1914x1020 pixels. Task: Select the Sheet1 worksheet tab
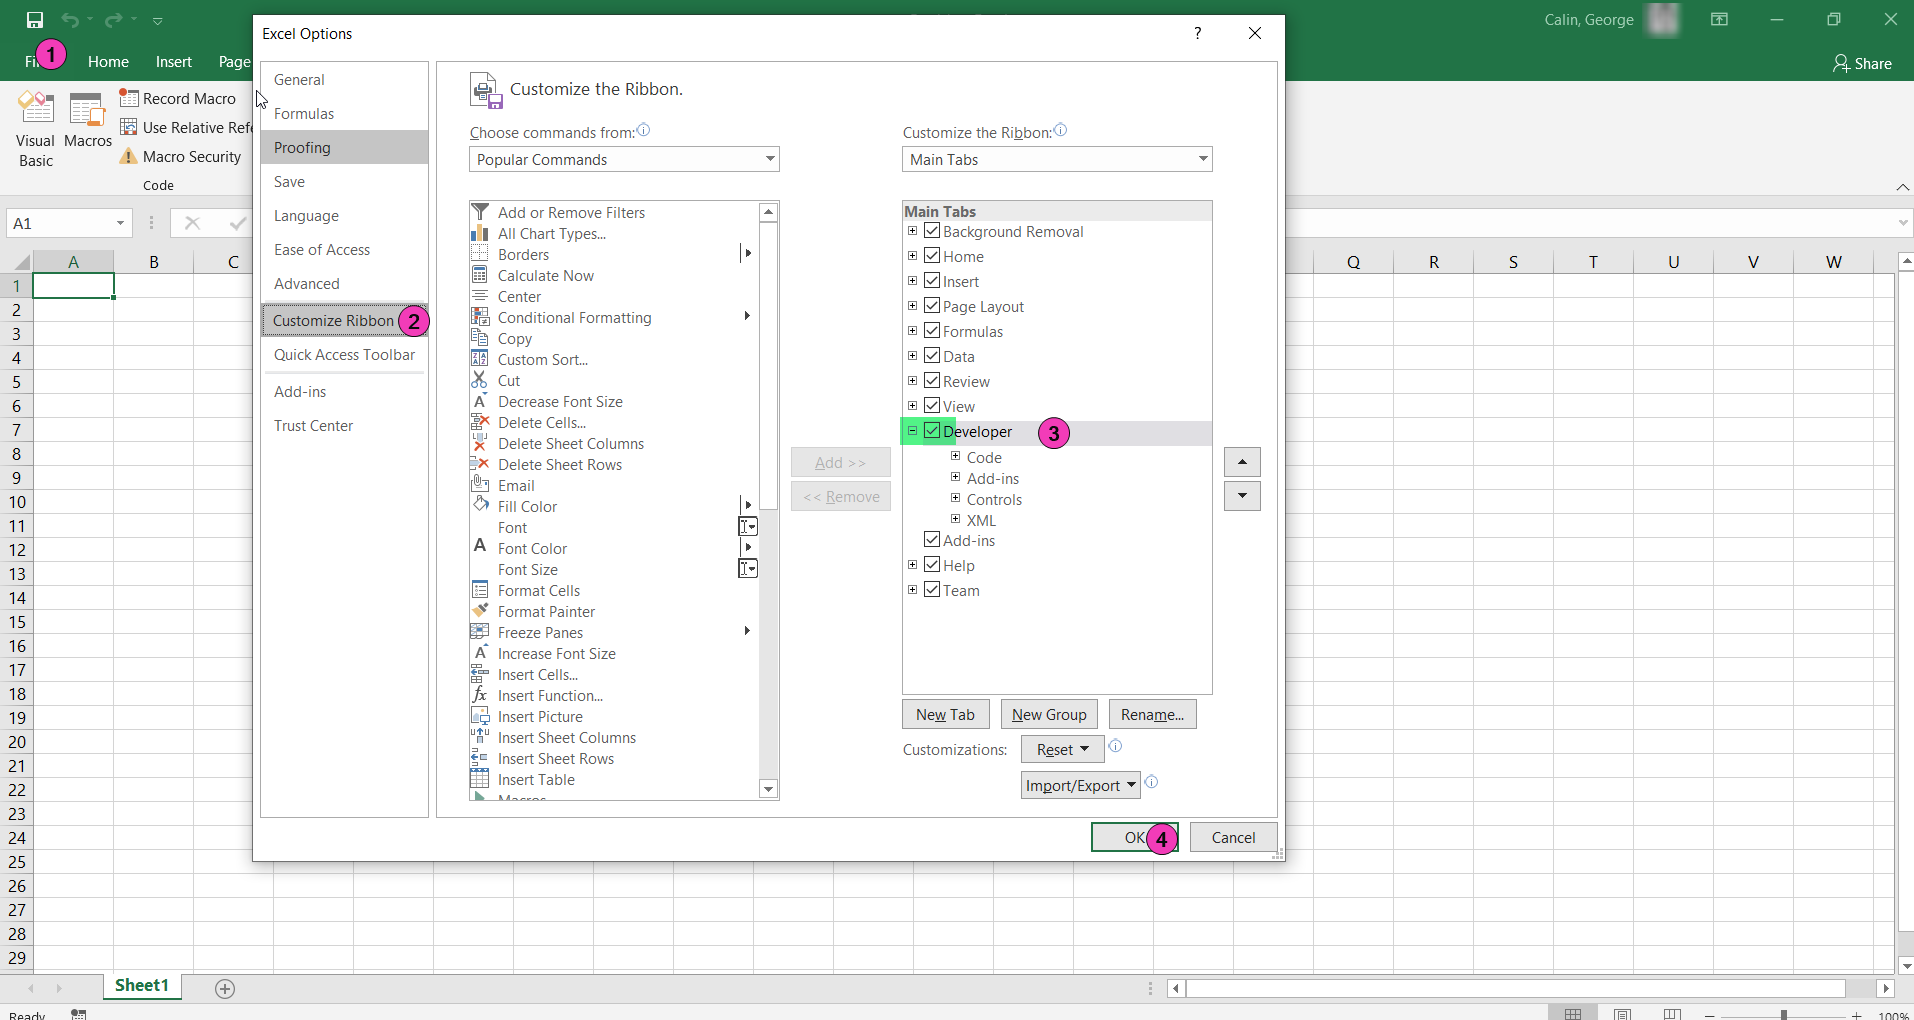[141, 986]
